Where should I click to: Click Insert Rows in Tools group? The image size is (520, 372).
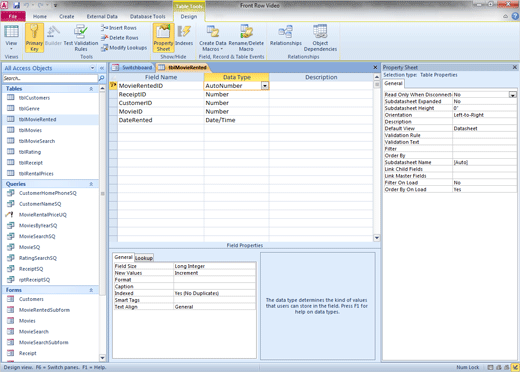point(119,28)
